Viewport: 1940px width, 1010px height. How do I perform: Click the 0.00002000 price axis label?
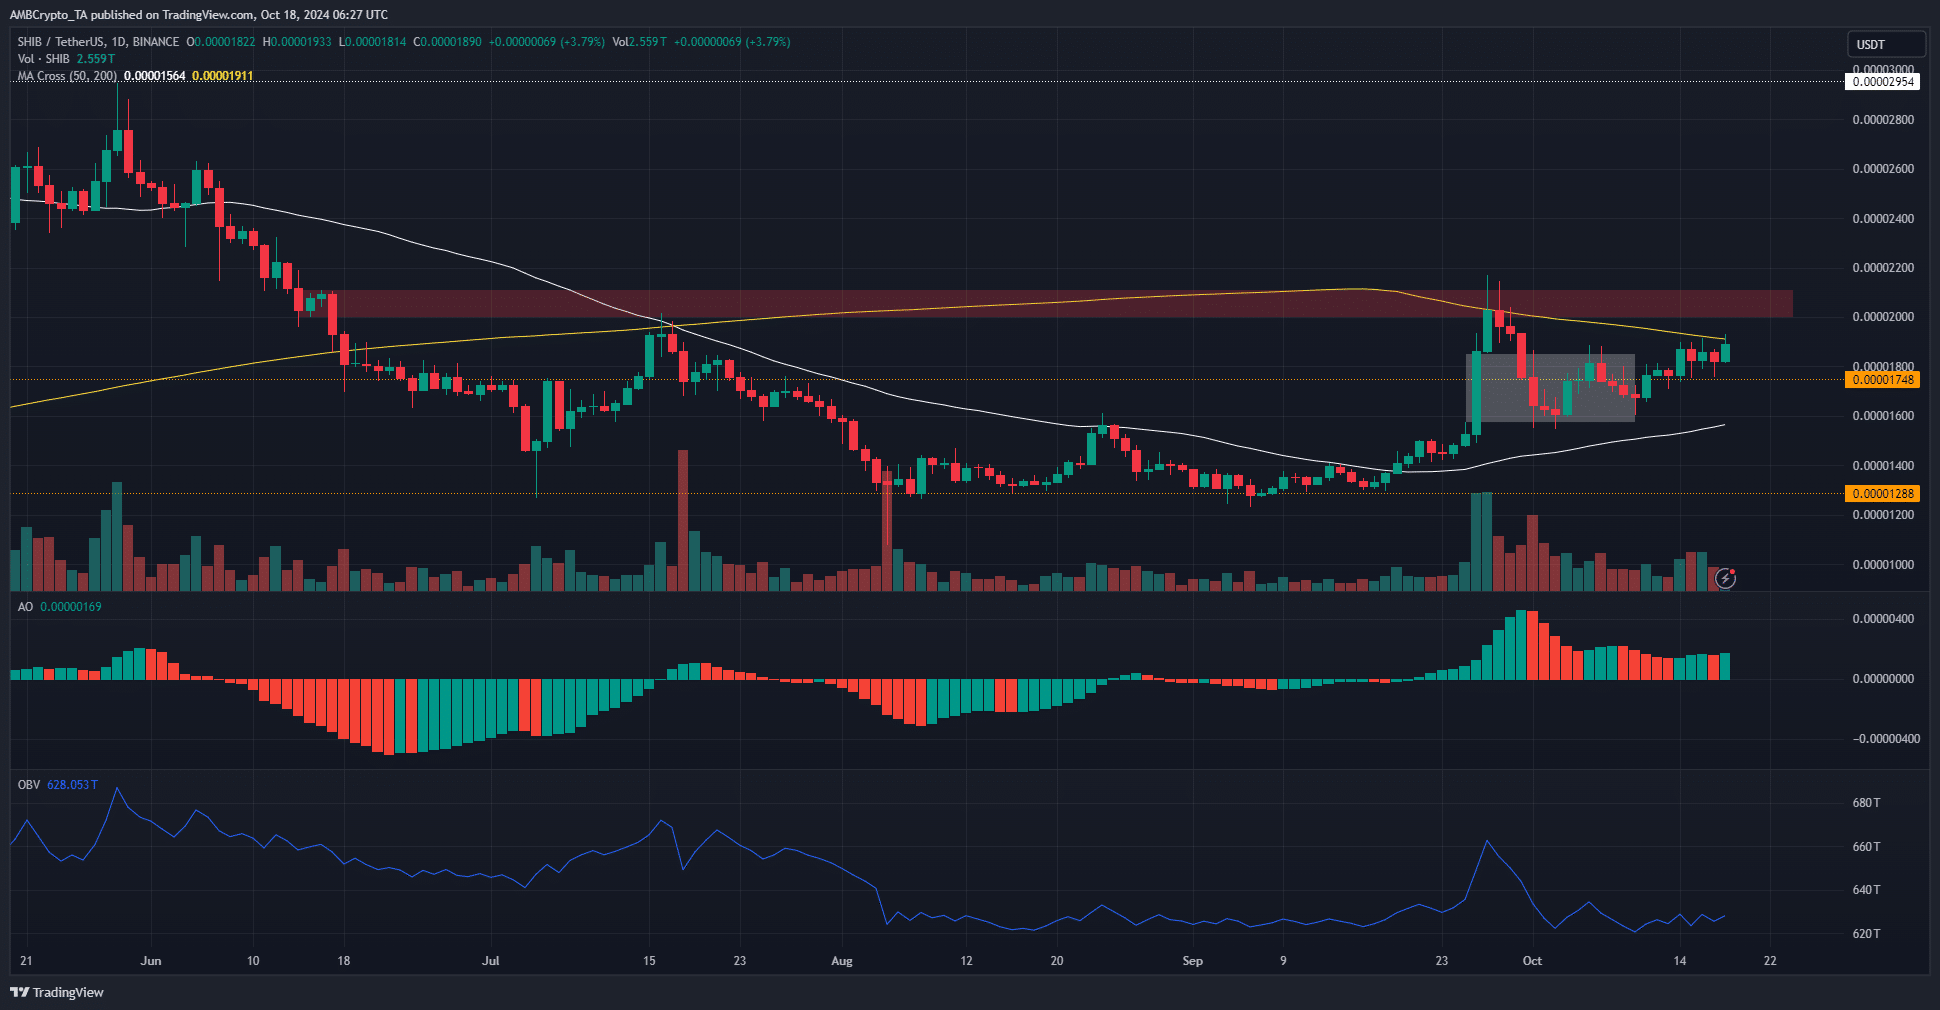[x=1883, y=317]
